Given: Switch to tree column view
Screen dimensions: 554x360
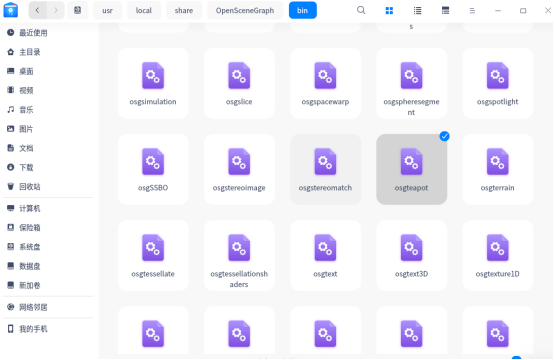Looking at the screenshot, I should 446,11.
